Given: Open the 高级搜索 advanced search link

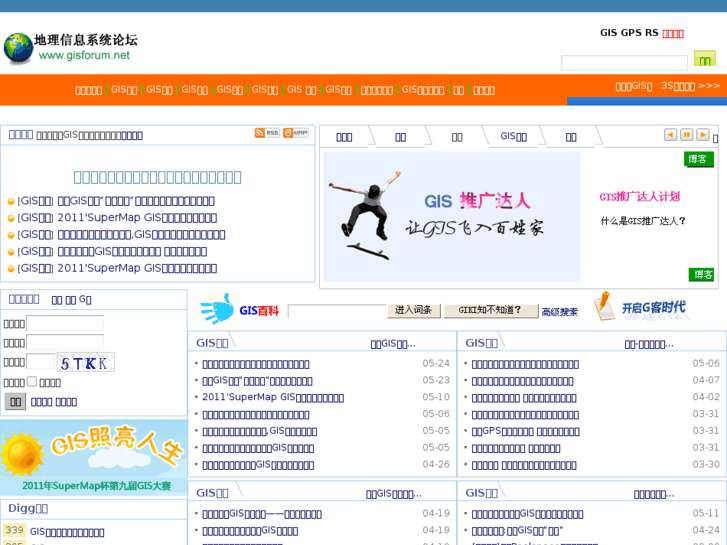Looking at the screenshot, I should coord(559,312).
